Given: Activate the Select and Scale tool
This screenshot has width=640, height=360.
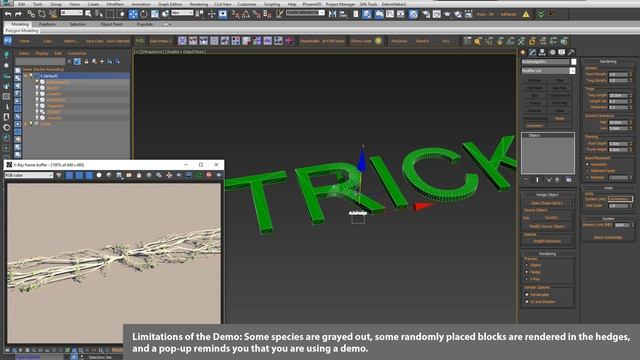Looking at the screenshot, I should pos(155,14).
